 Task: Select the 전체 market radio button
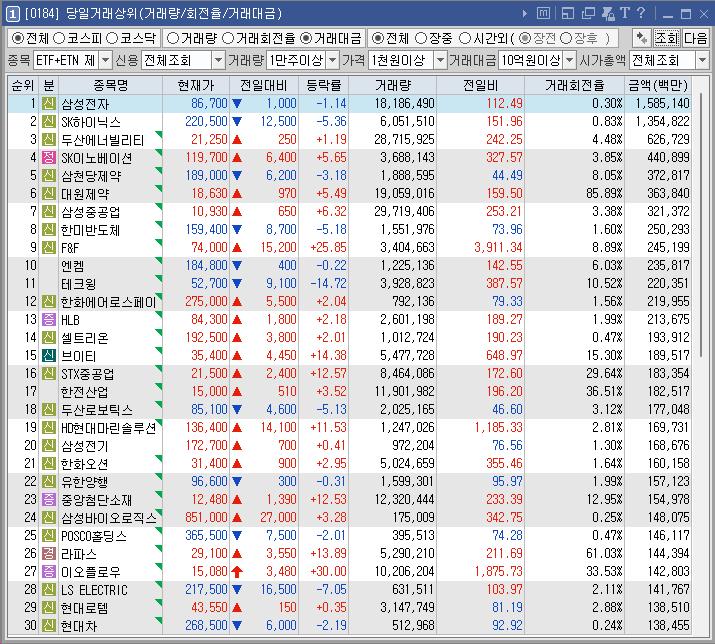17,38
